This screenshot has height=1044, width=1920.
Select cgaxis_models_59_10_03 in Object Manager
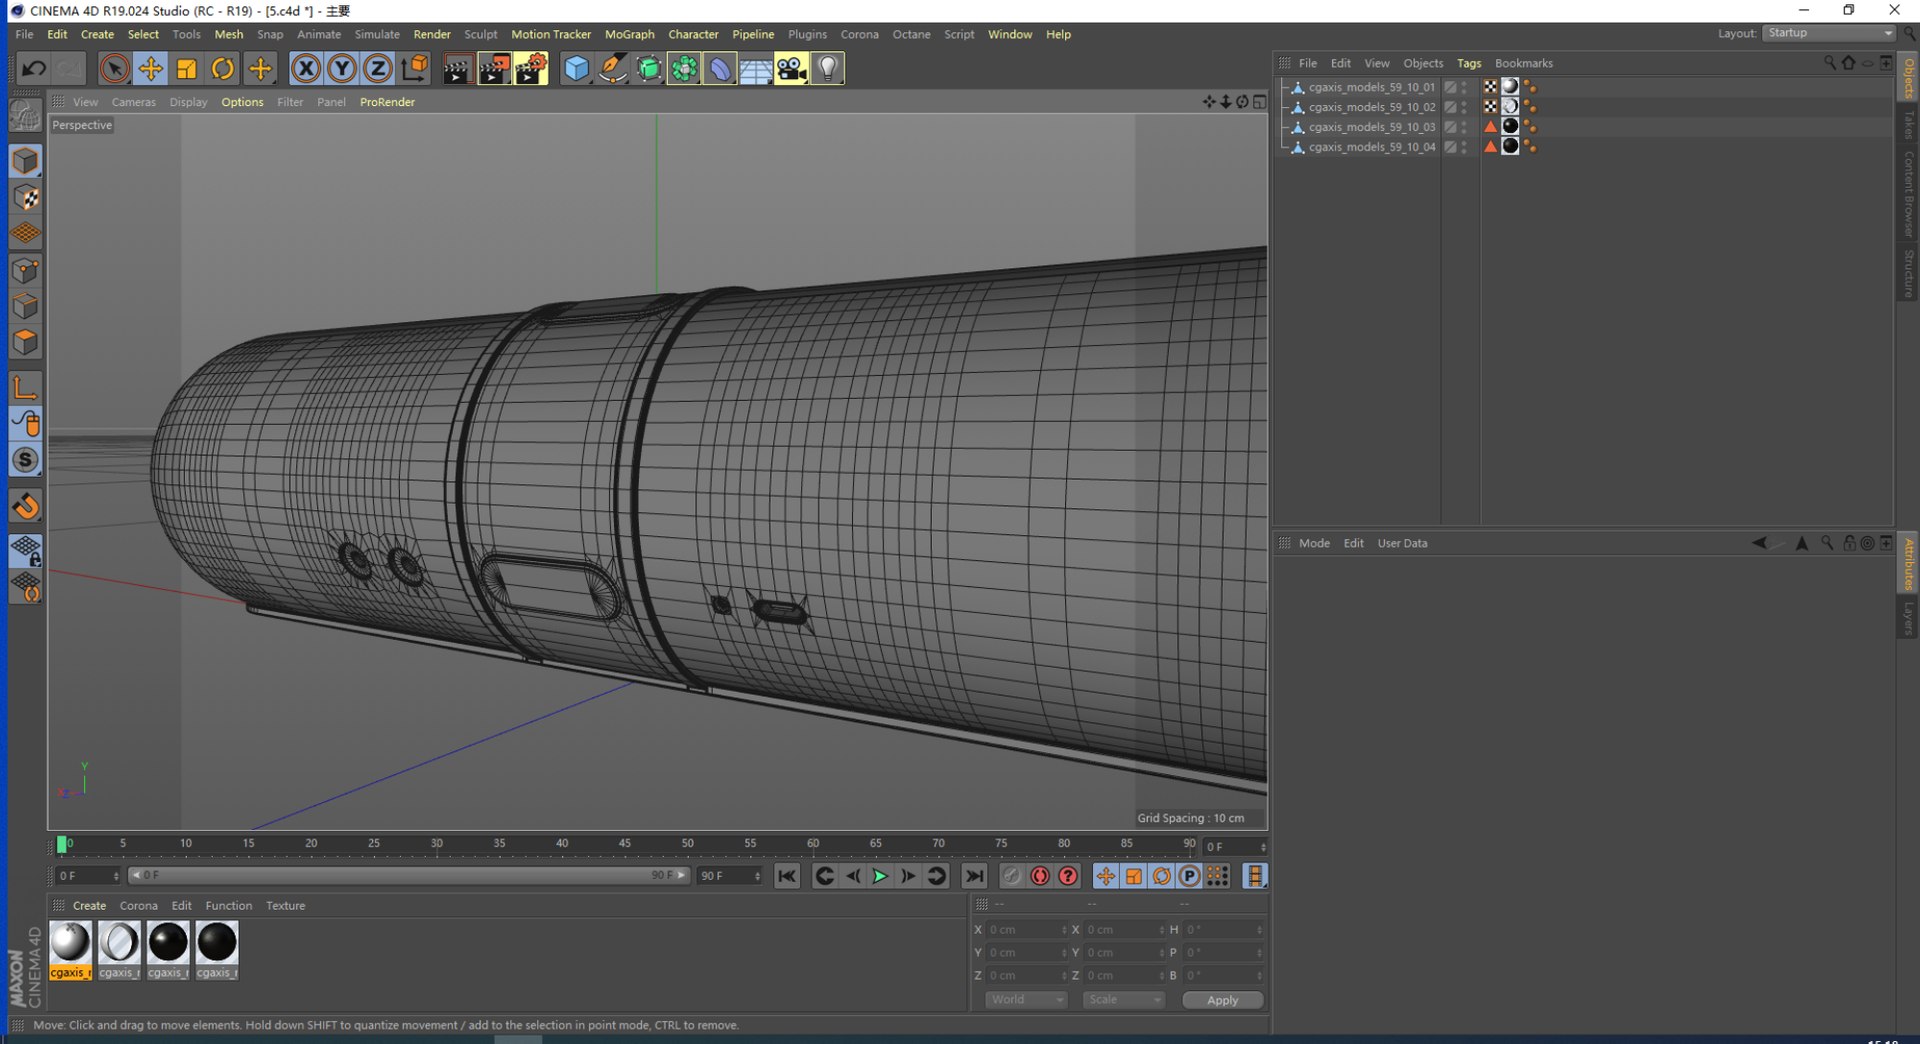click(x=1371, y=127)
